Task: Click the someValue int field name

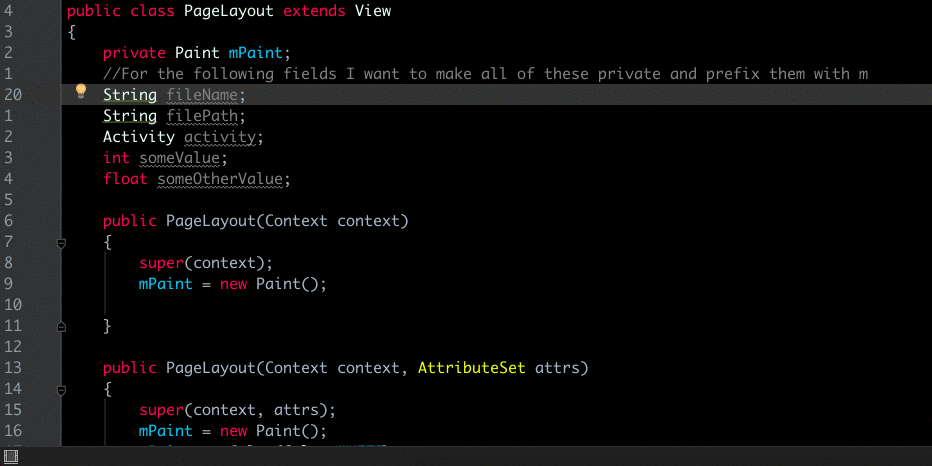Action: pyautogui.click(x=180, y=158)
